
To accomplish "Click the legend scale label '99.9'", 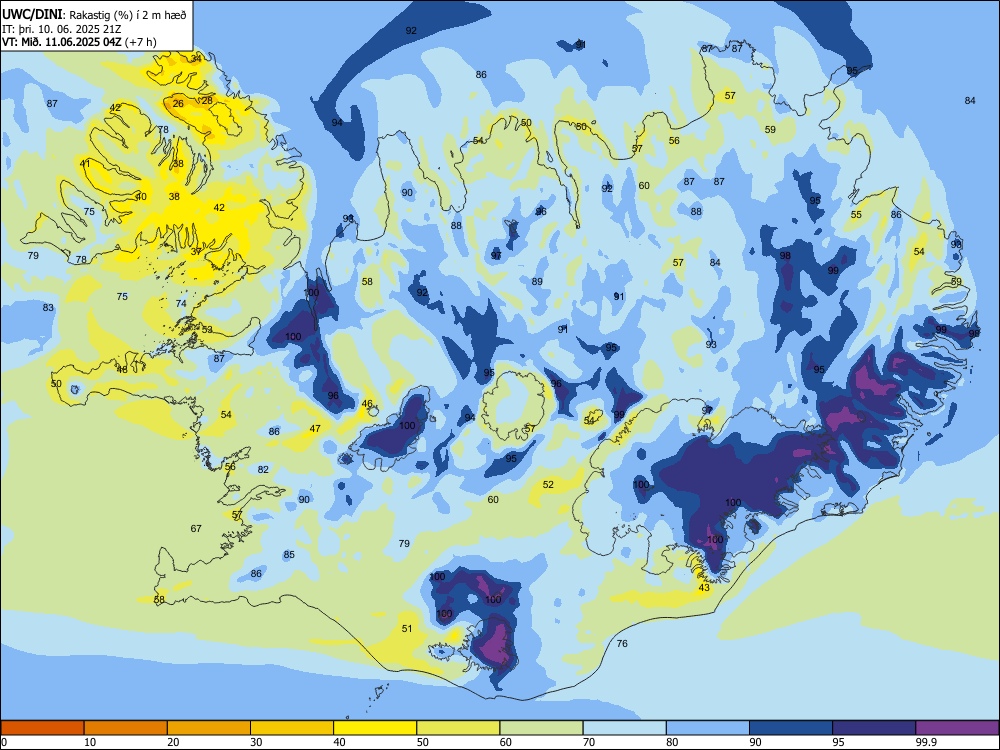I will (926, 742).
